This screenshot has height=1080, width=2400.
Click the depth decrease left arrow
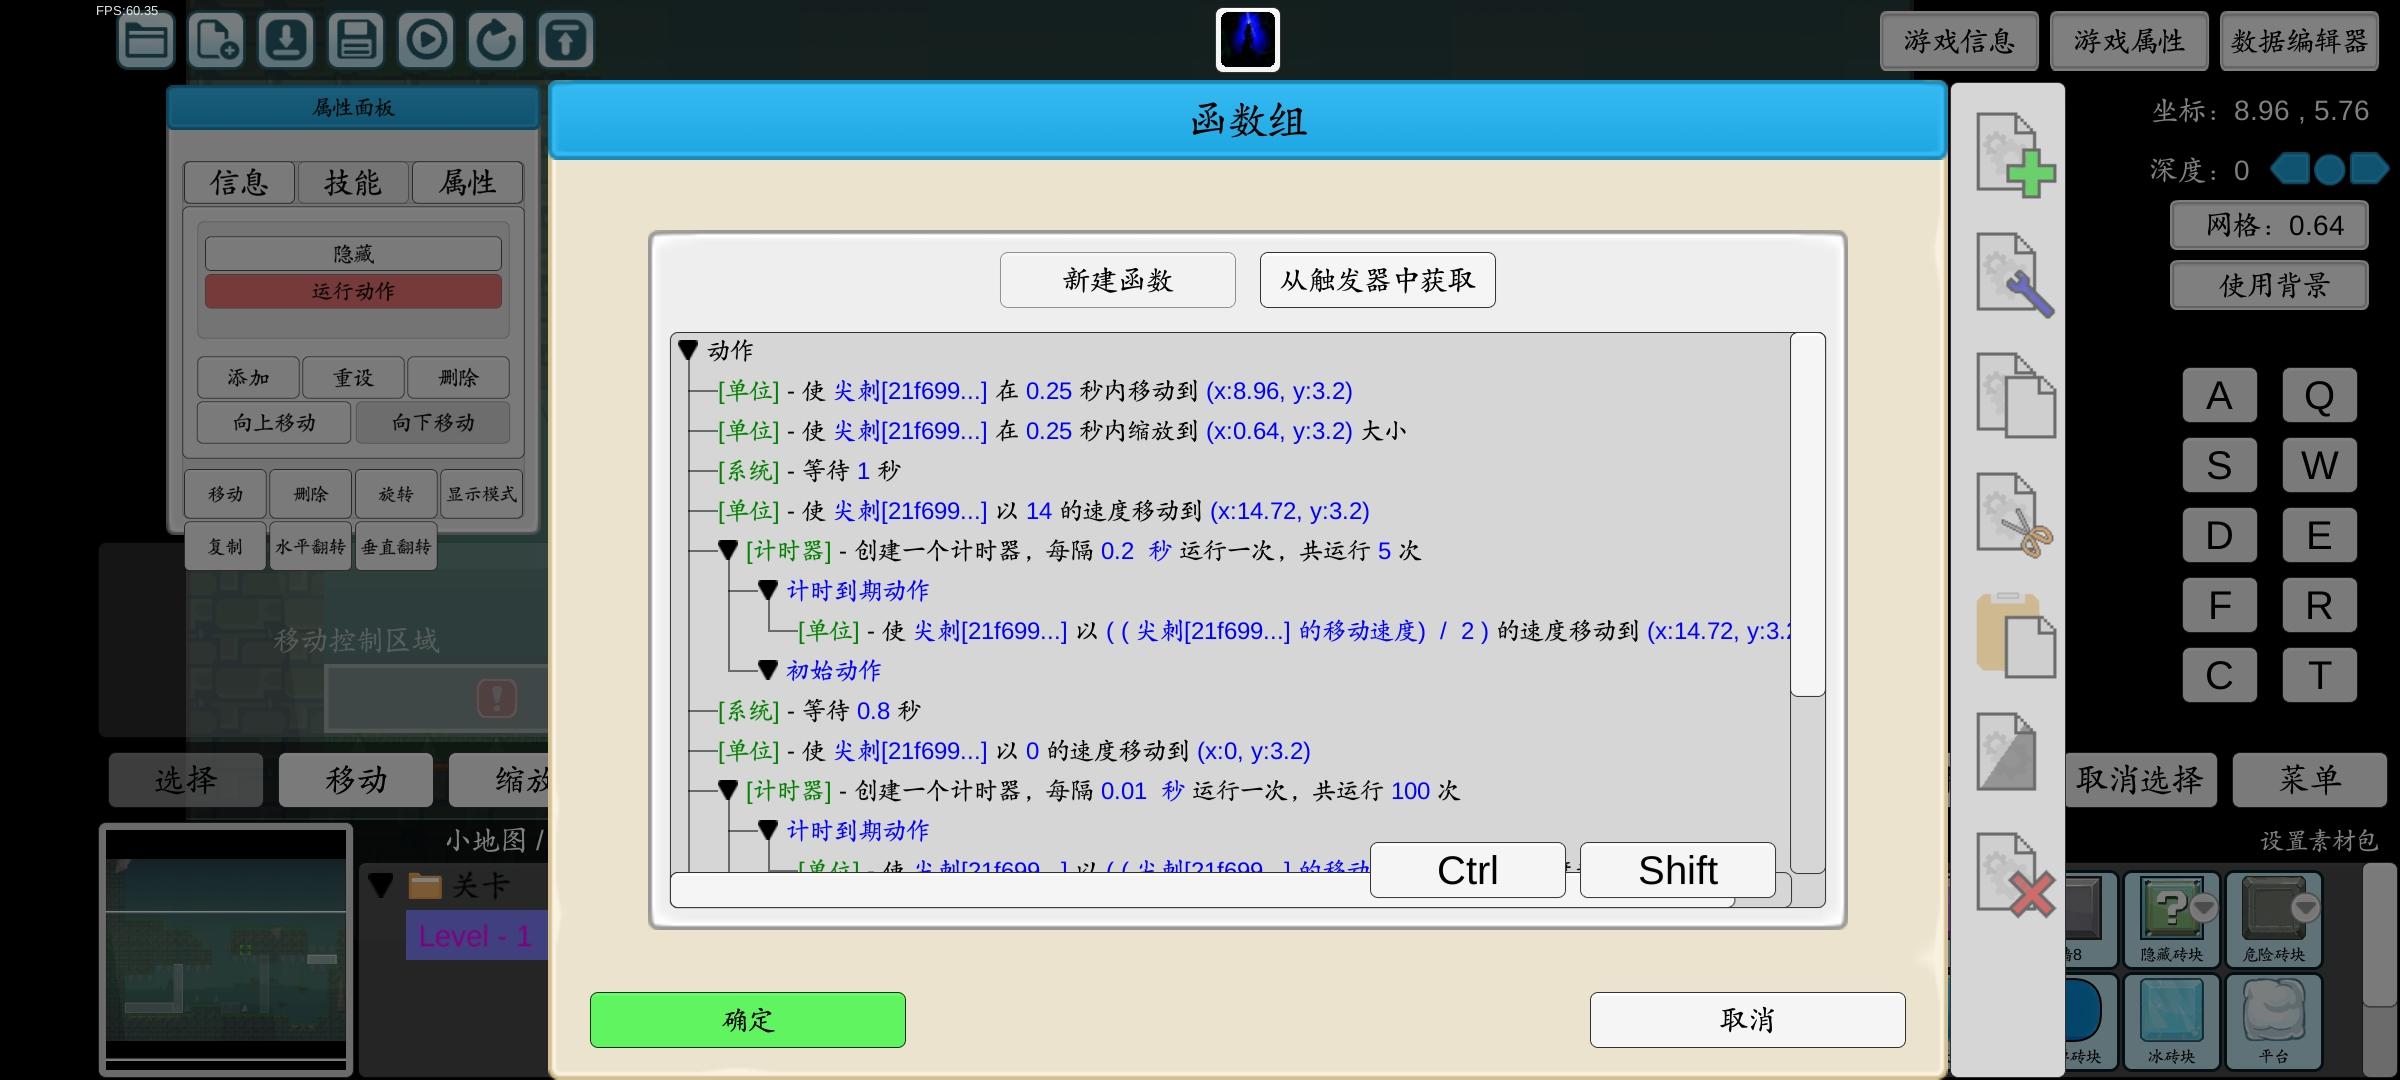(x=2290, y=169)
